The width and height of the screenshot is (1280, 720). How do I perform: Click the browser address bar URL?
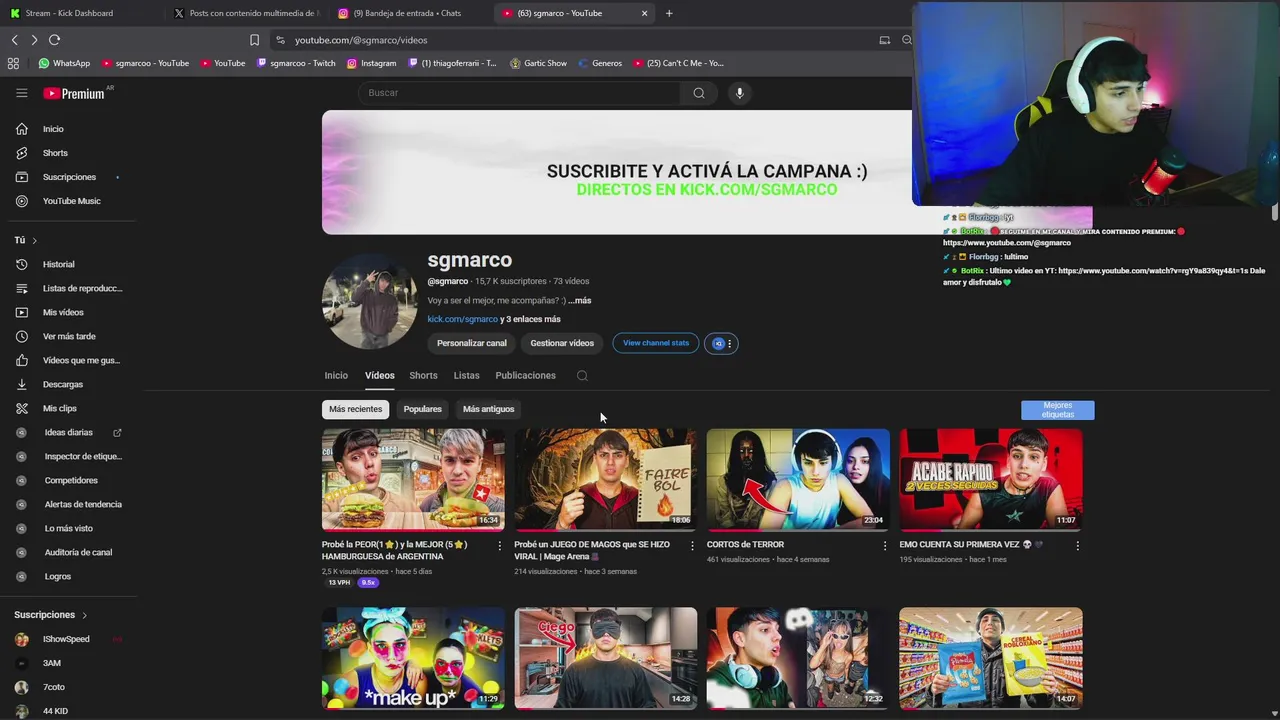[x=361, y=40]
